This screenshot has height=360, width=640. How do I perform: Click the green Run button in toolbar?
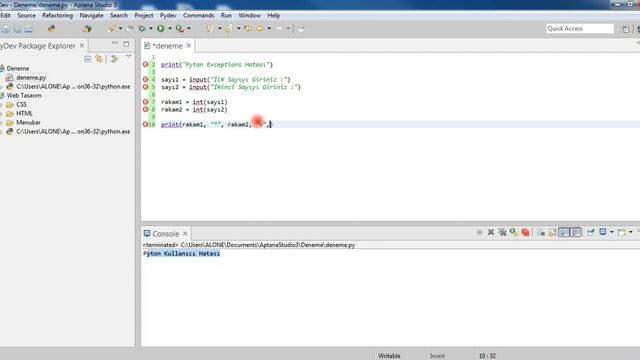click(x=161, y=29)
